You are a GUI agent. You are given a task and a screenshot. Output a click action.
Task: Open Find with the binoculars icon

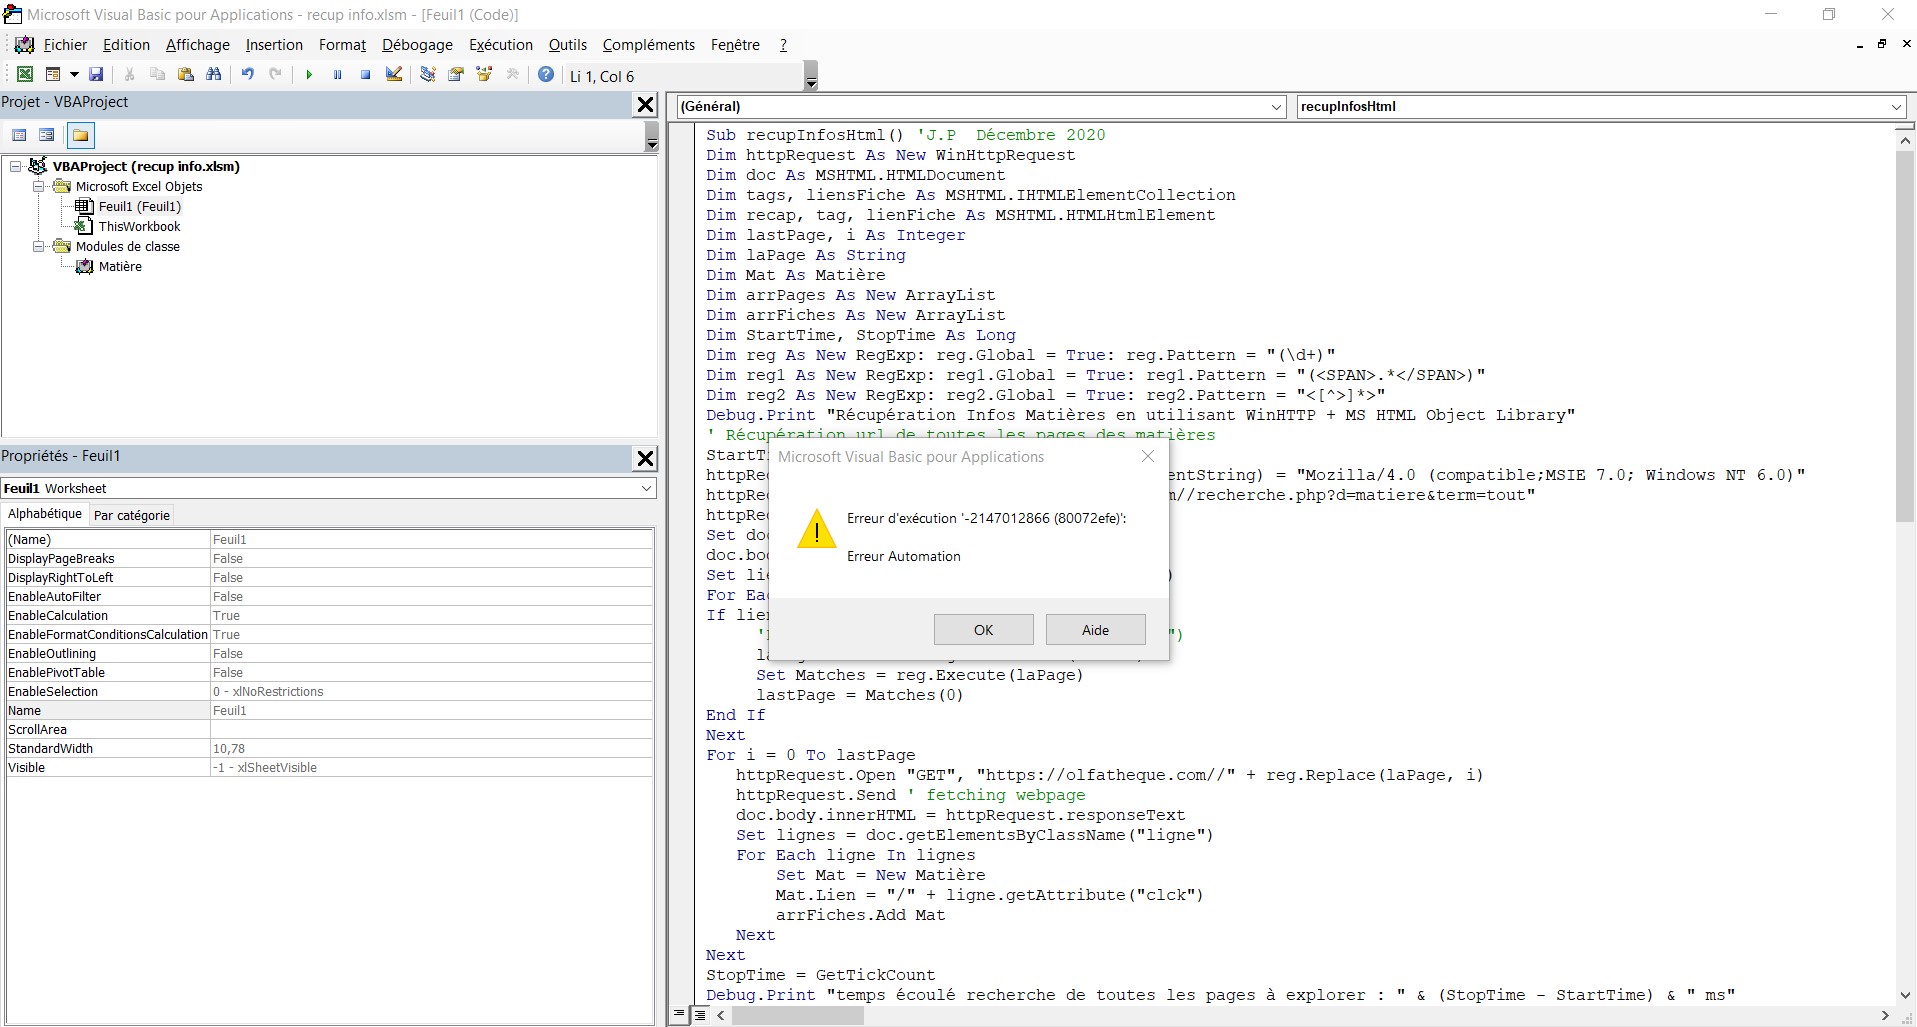pyautogui.click(x=213, y=75)
